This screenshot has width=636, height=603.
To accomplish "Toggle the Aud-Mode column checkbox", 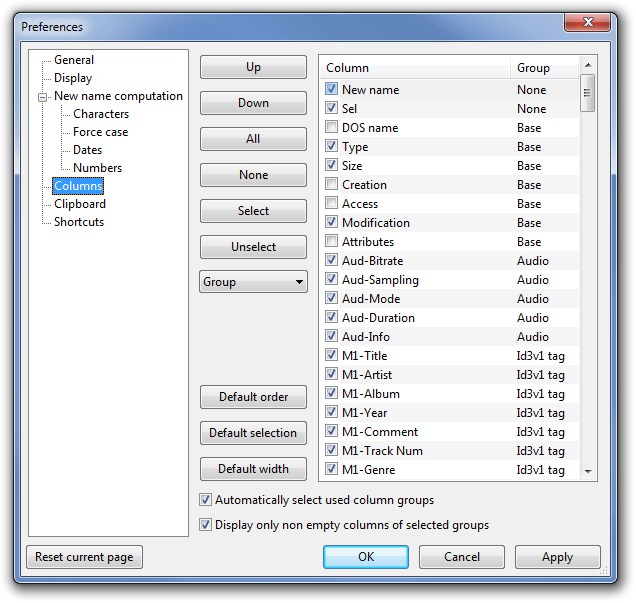I will click(331, 298).
